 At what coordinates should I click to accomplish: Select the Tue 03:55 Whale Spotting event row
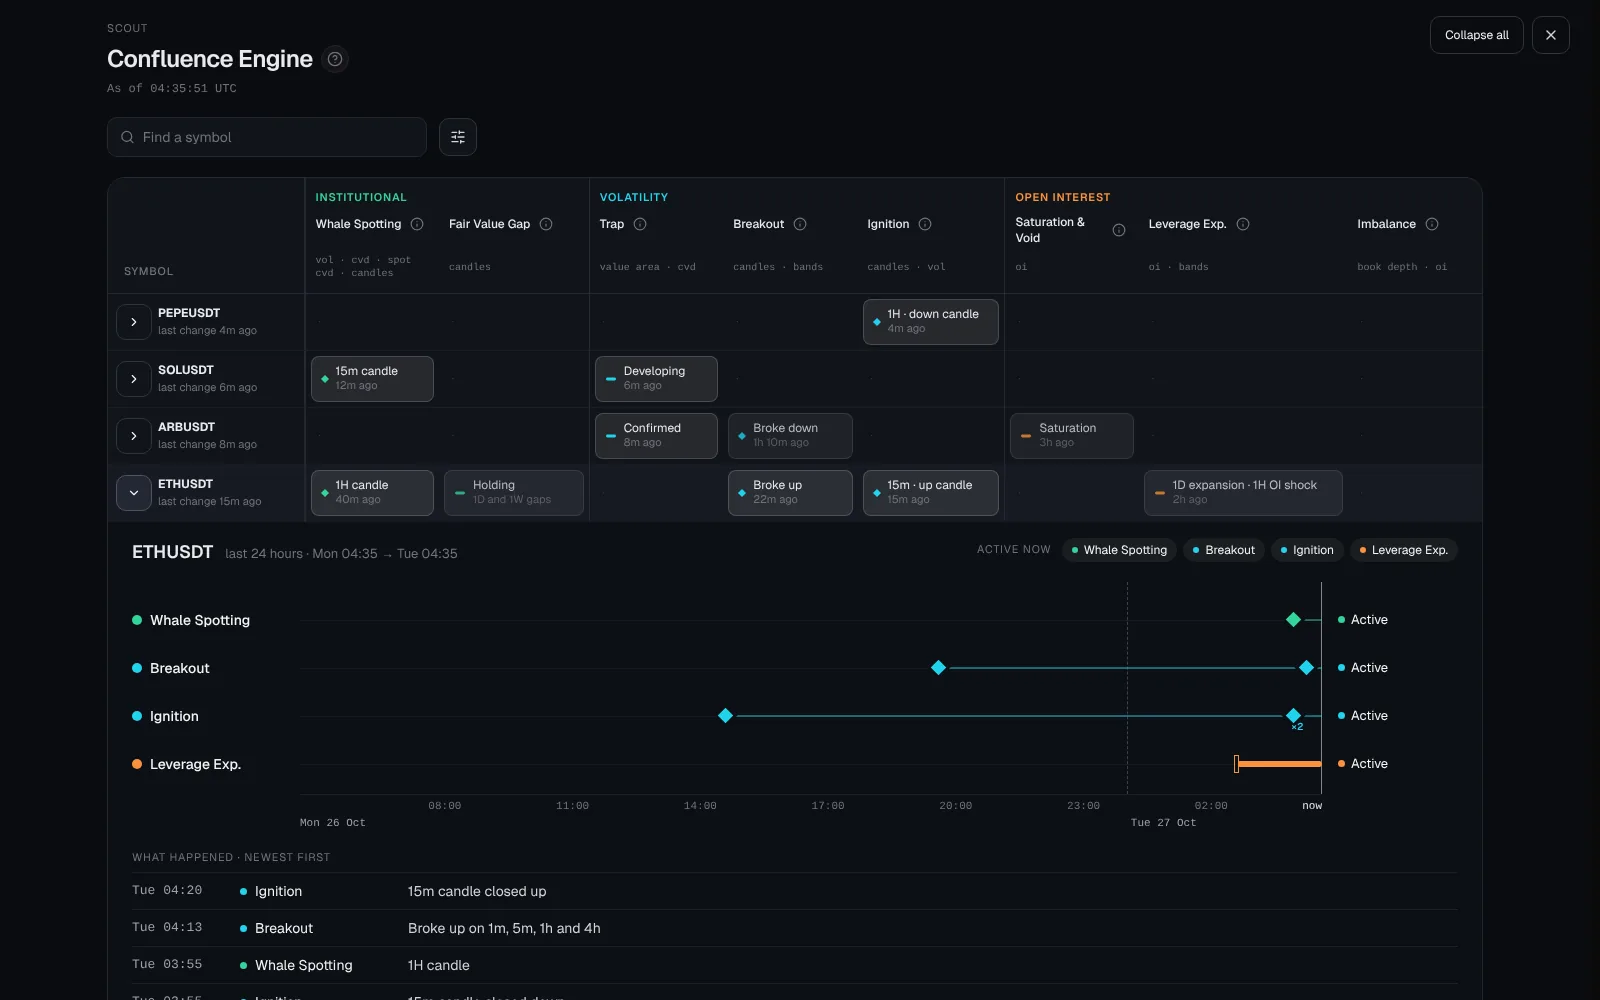(794, 965)
